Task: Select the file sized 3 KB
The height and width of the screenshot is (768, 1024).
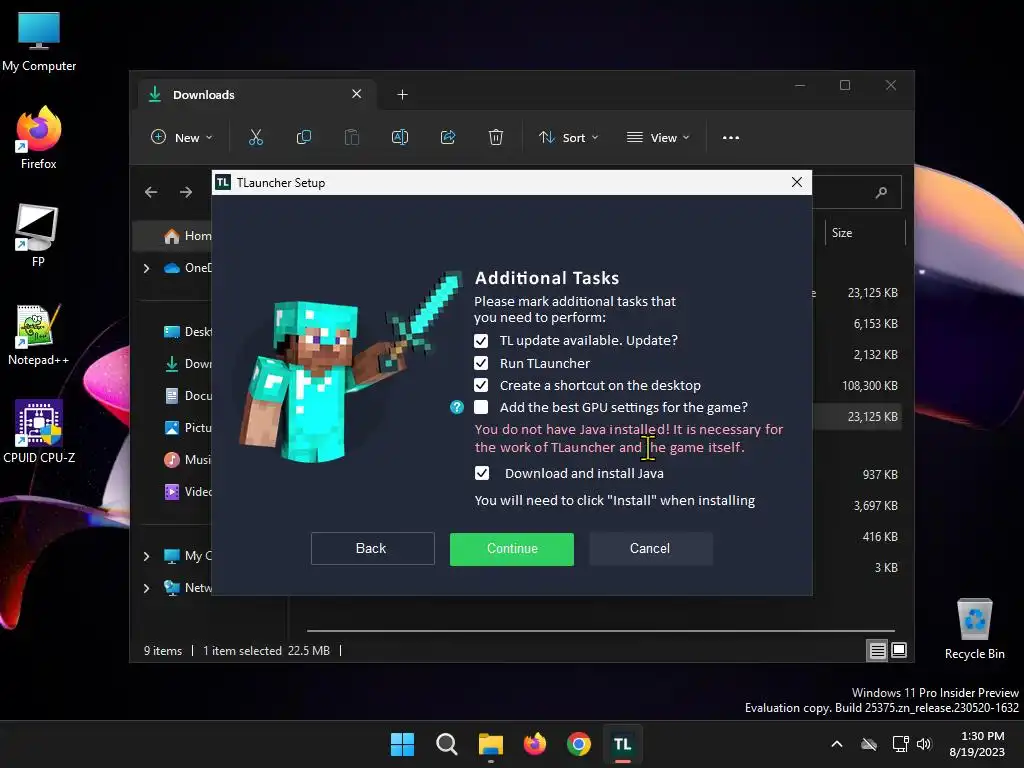Action: coord(886,568)
